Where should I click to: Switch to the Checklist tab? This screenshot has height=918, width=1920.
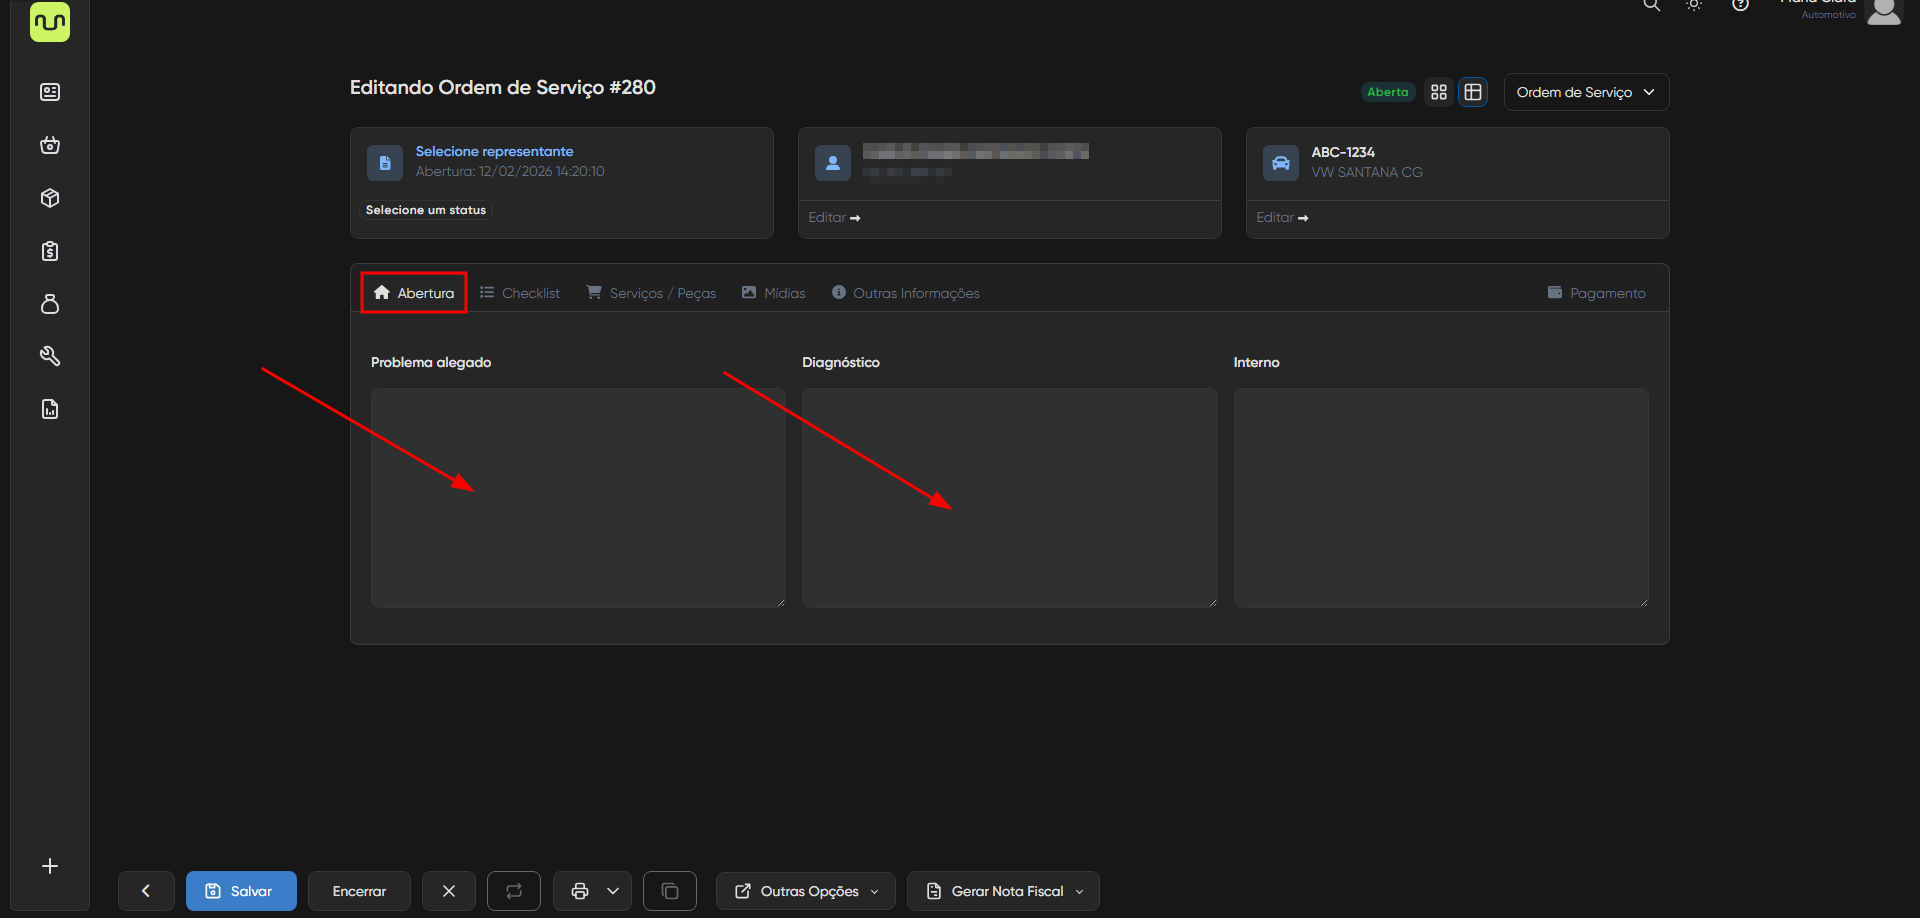point(520,293)
